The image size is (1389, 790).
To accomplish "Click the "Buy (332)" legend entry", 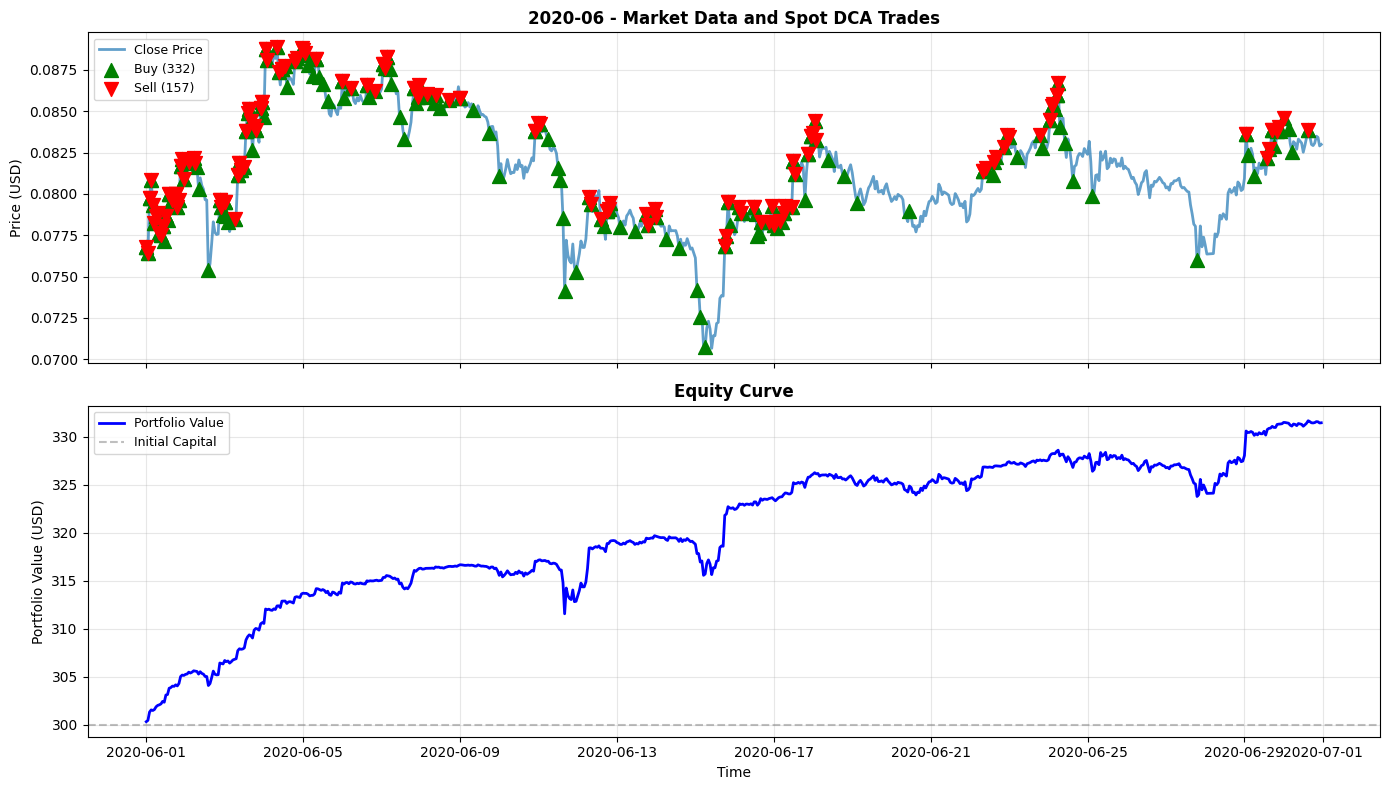I will [x=164, y=69].
